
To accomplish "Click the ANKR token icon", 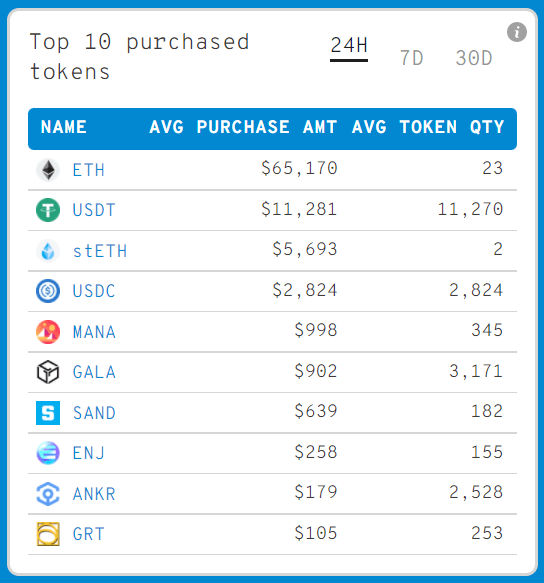I will coord(48,494).
